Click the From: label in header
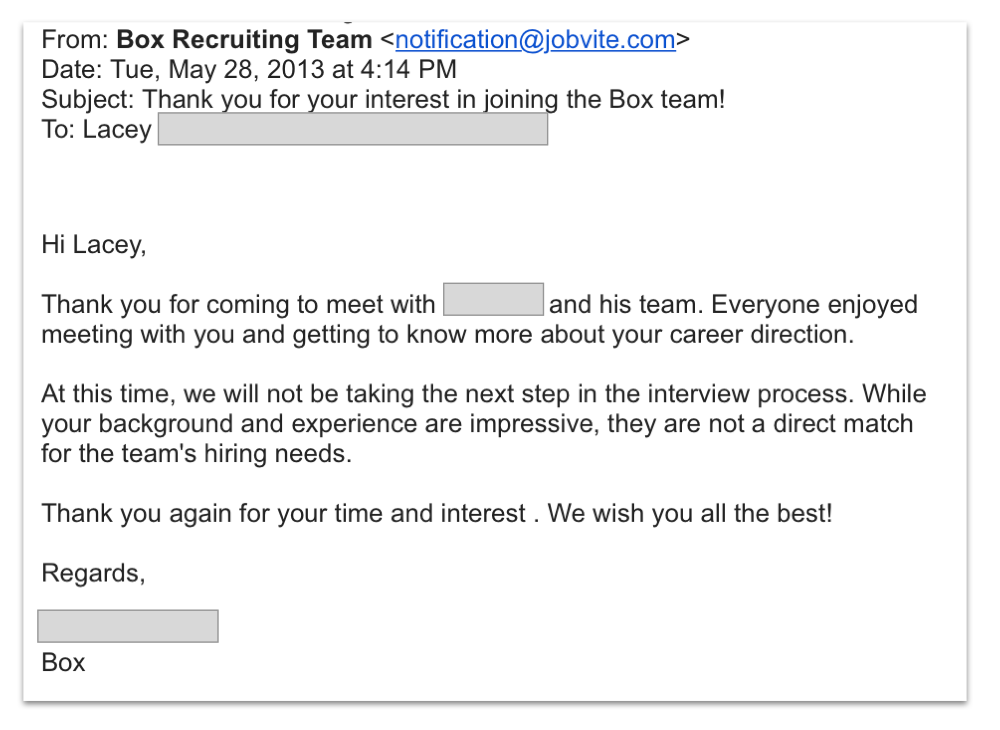This screenshot has height=730, width=1000. (75, 40)
